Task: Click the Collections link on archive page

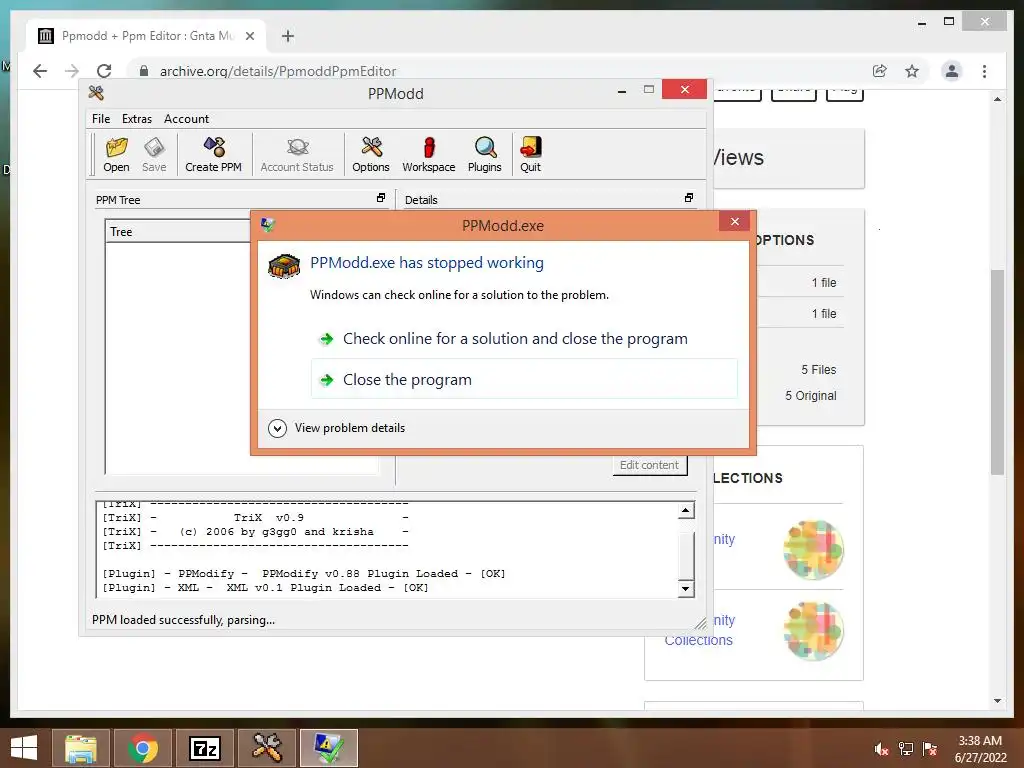Action: click(x=698, y=640)
